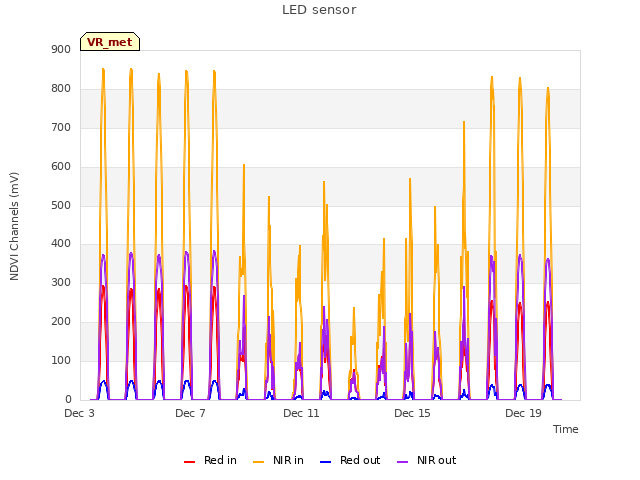Click the 0 y-axis label
Viewport: 640px width, 480px height.
[68, 399]
